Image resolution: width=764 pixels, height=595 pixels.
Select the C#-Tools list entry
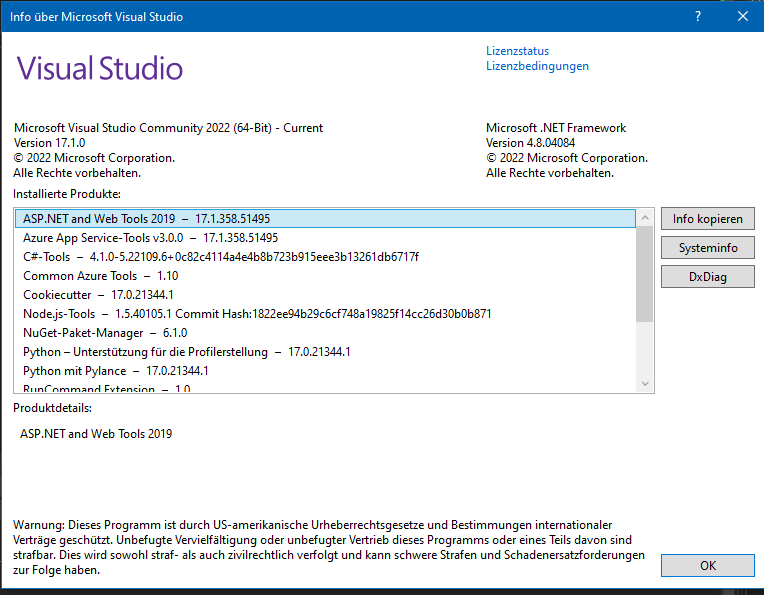(x=325, y=257)
